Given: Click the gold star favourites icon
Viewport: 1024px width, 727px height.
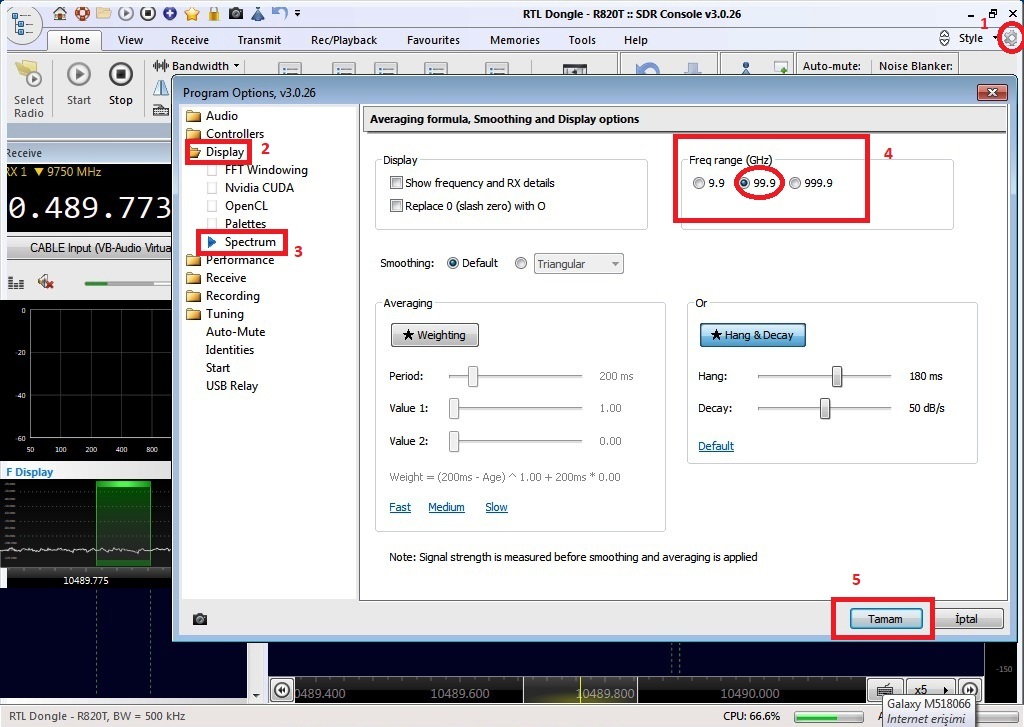Looking at the screenshot, I should coord(191,13).
